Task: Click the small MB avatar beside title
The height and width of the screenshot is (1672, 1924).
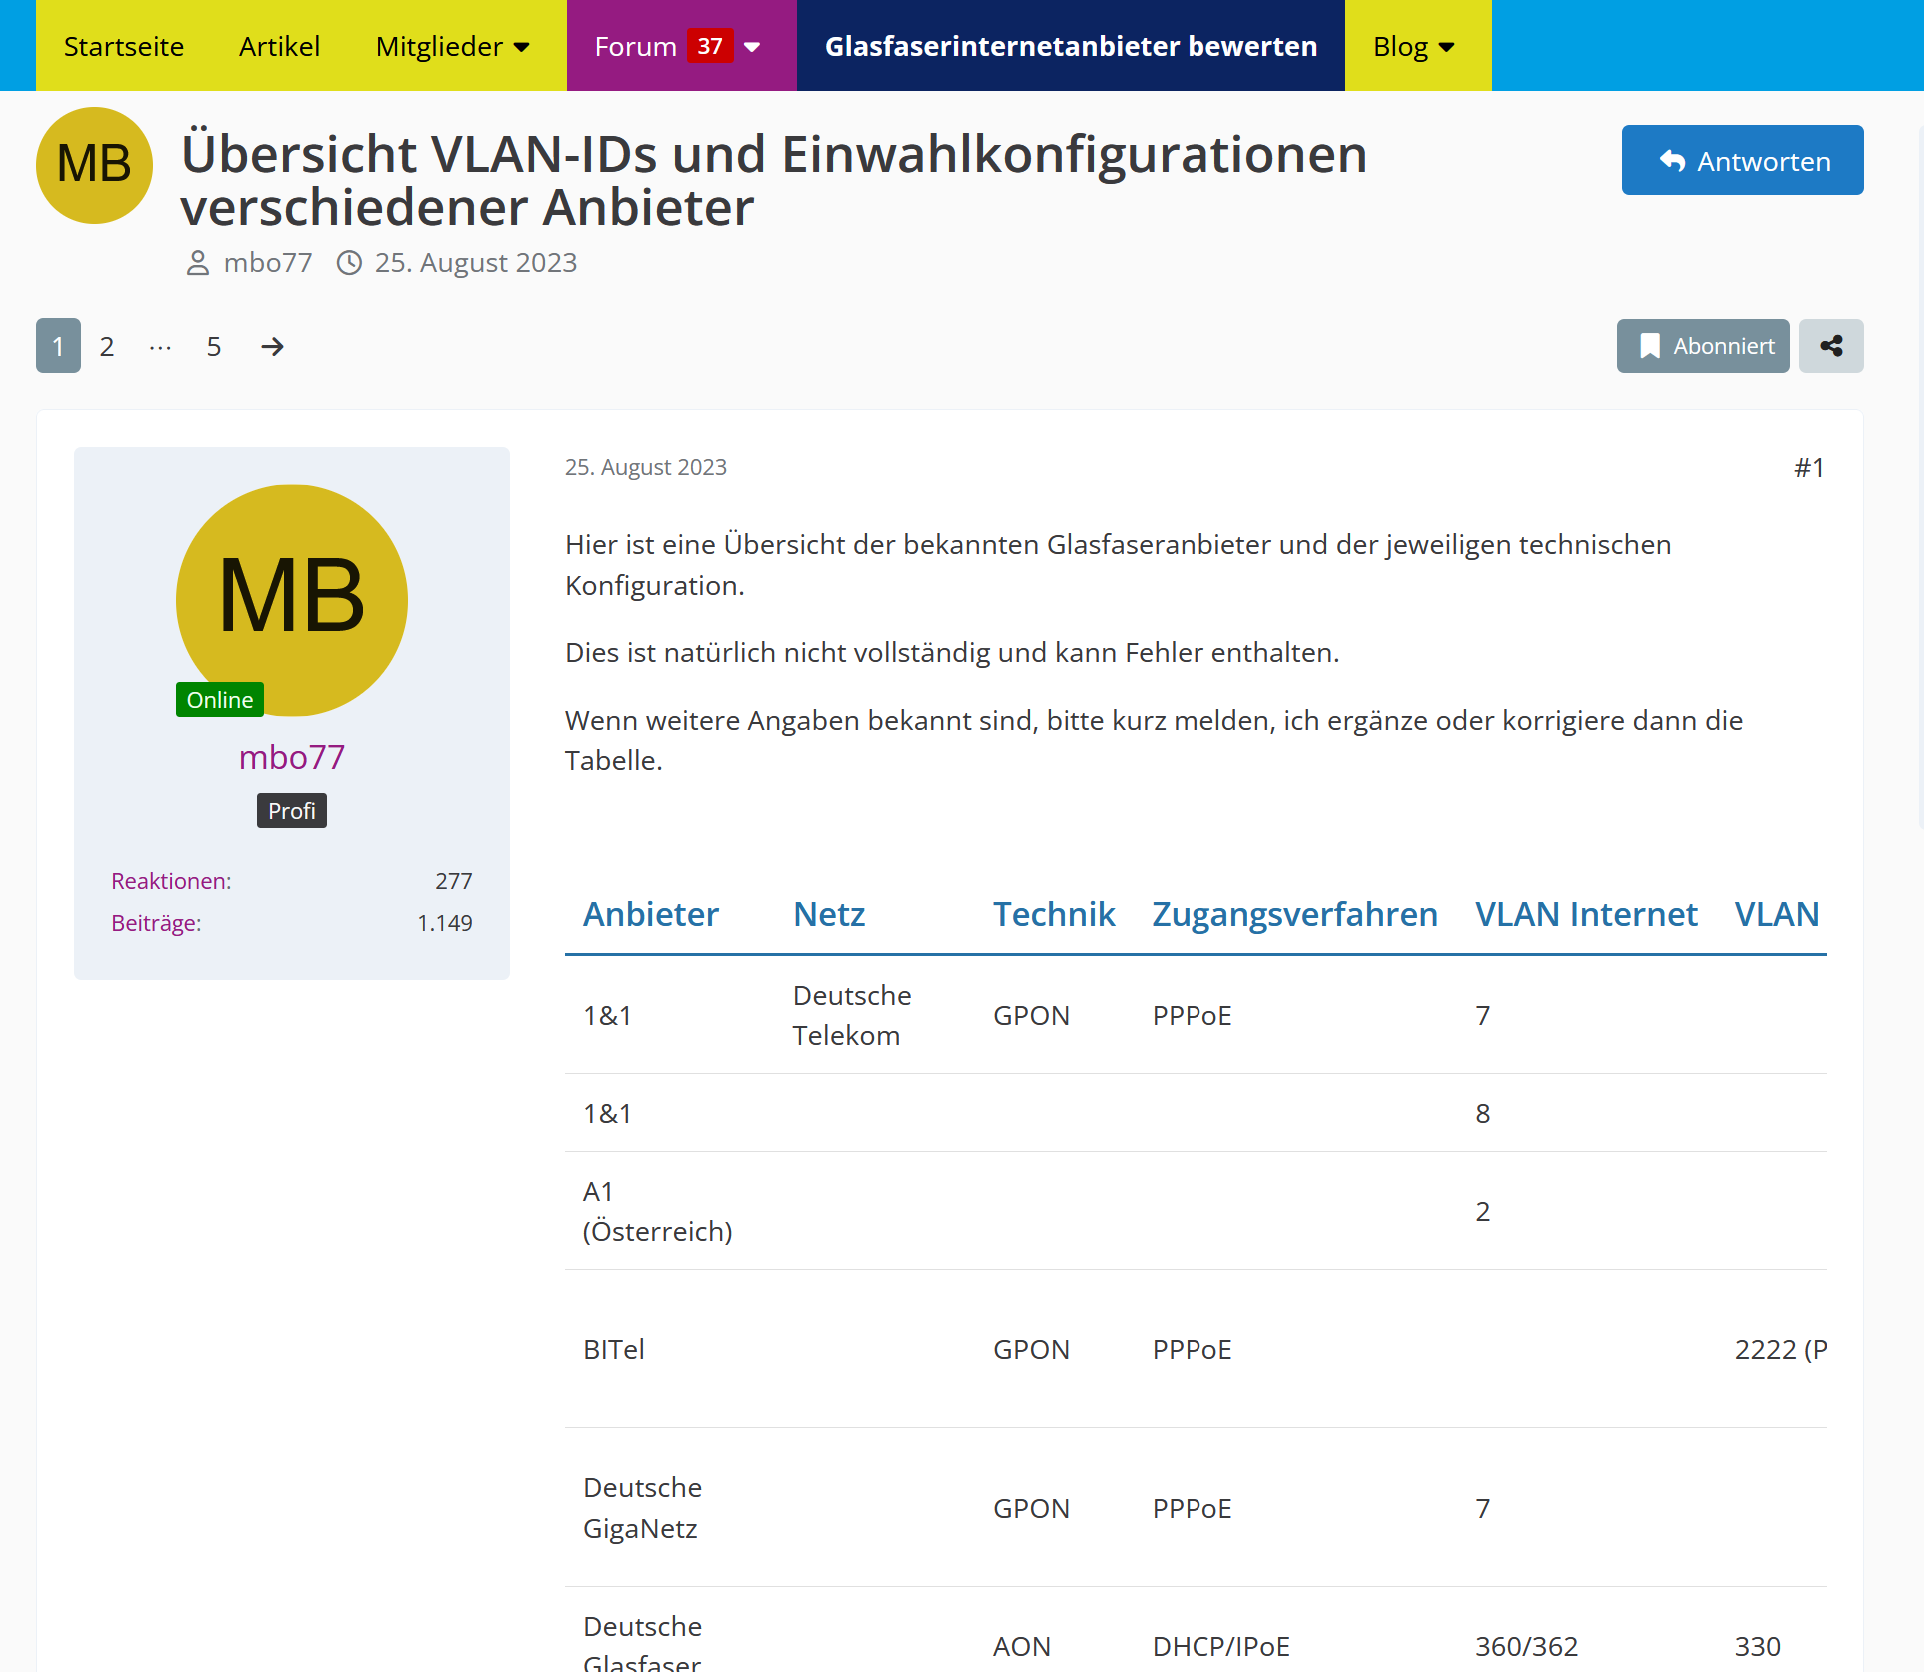Action: point(94,165)
